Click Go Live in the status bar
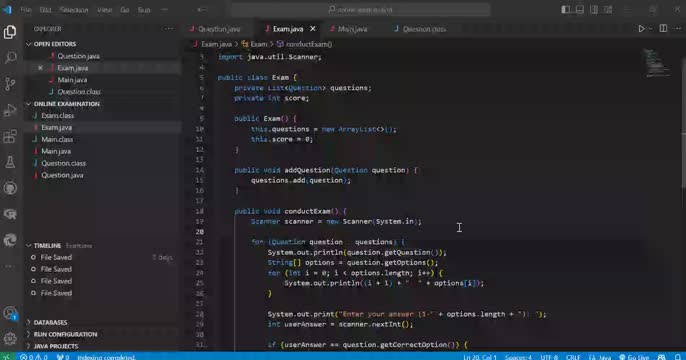Image resolution: width=686 pixels, height=360 pixels. (x=634, y=357)
